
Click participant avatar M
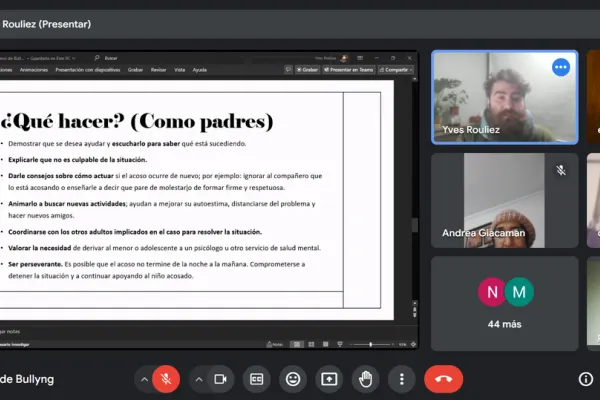[519, 292]
